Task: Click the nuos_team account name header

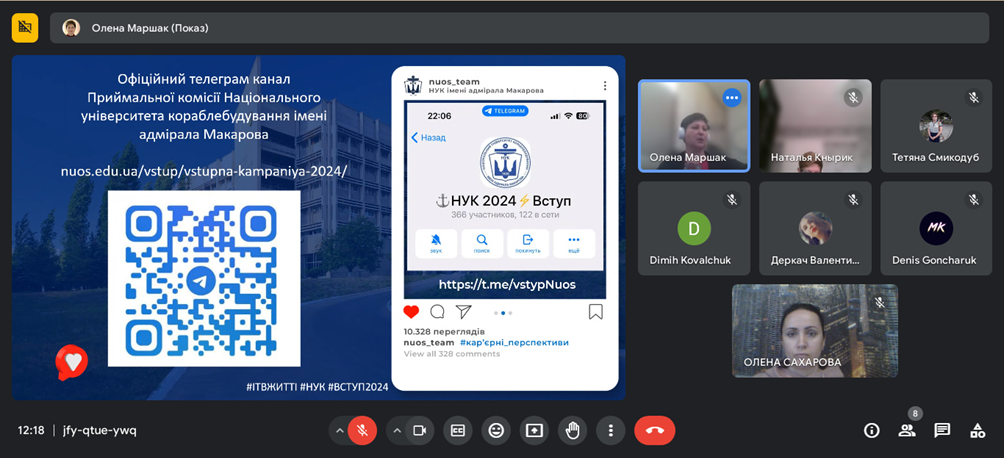Action: pyautogui.click(x=453, y=81)
